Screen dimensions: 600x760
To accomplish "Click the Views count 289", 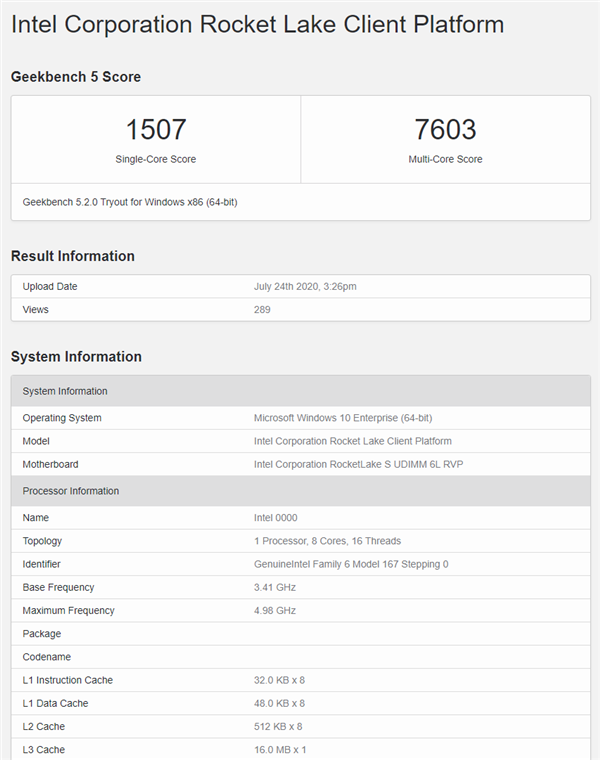I will (x=262, y=310).
